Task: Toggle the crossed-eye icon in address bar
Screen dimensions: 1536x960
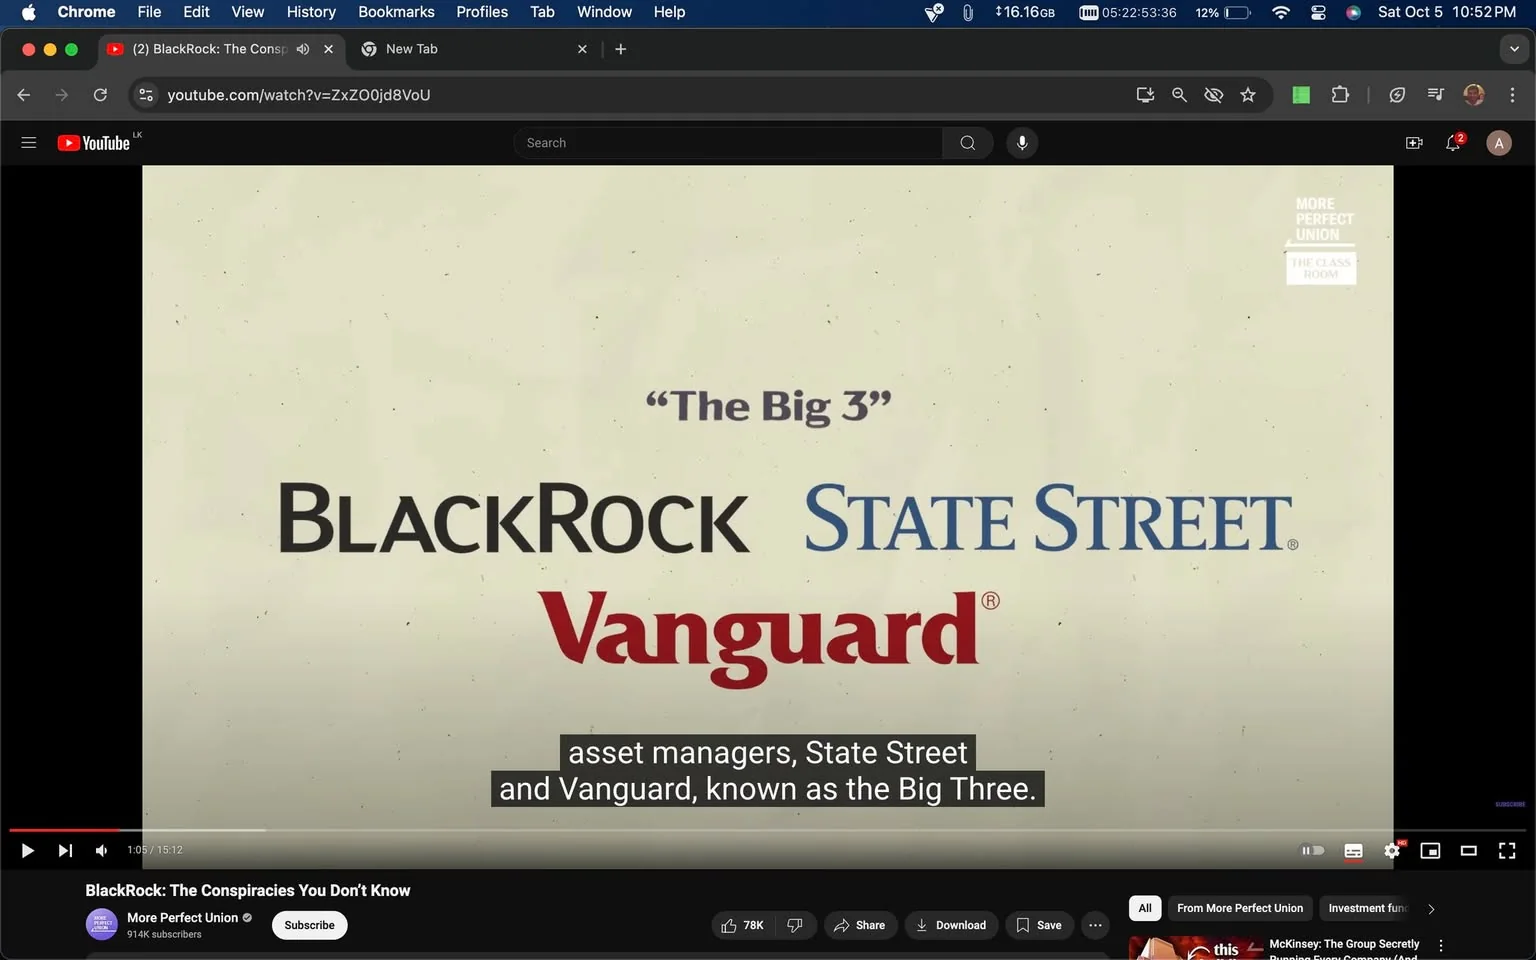Action: pyautogui.click(x=1213, y=95)
